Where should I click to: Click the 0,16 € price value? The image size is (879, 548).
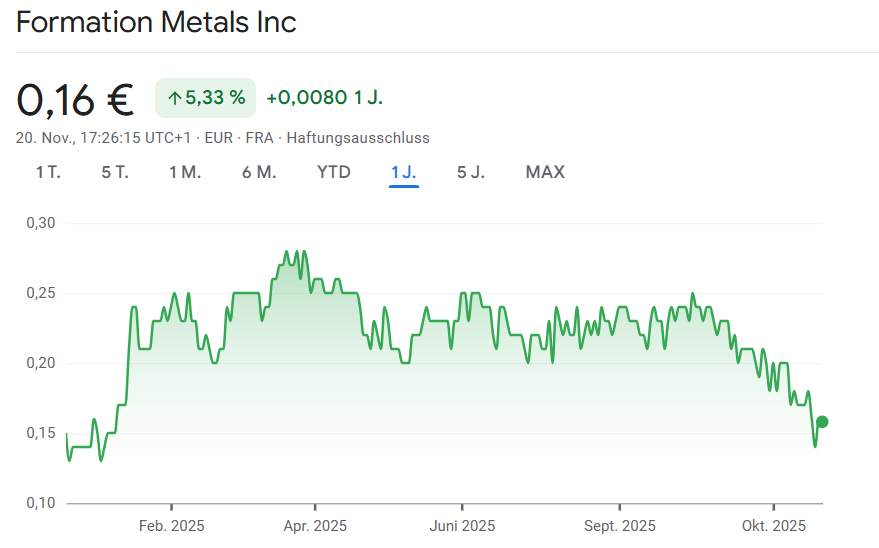click(75, 98)
